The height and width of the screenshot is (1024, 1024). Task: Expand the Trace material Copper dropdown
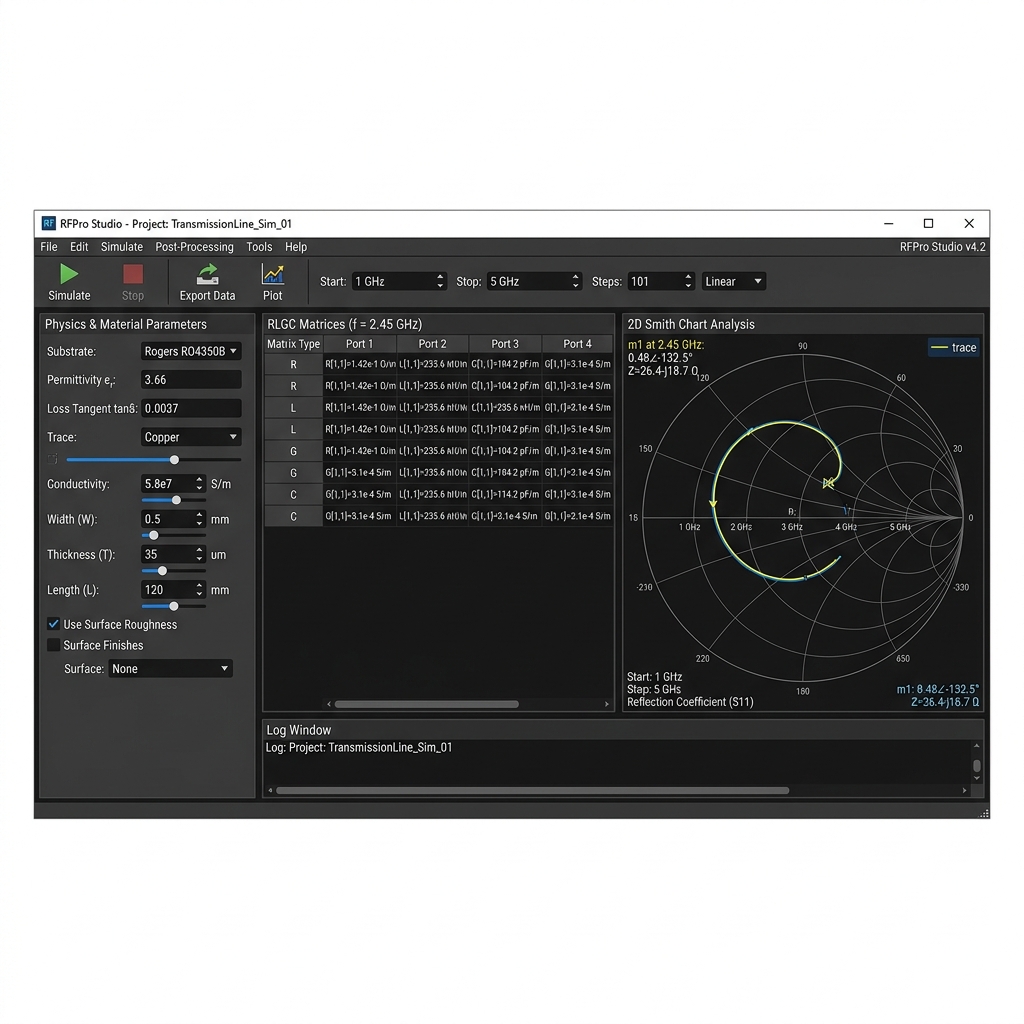click(x=191, y=437)
